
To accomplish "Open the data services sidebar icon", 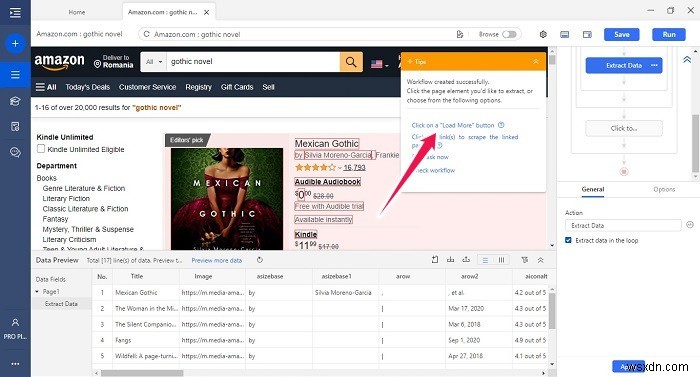I will 15,126.
